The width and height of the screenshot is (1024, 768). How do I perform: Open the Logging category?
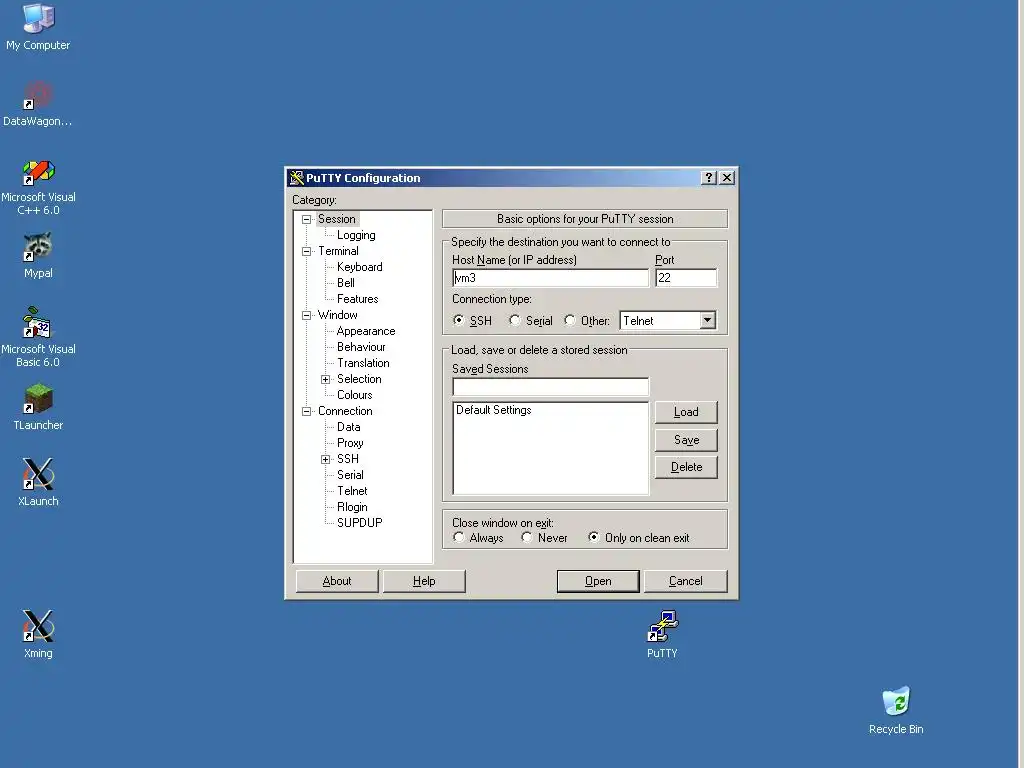pyautogui.click(x=356, y=235)
